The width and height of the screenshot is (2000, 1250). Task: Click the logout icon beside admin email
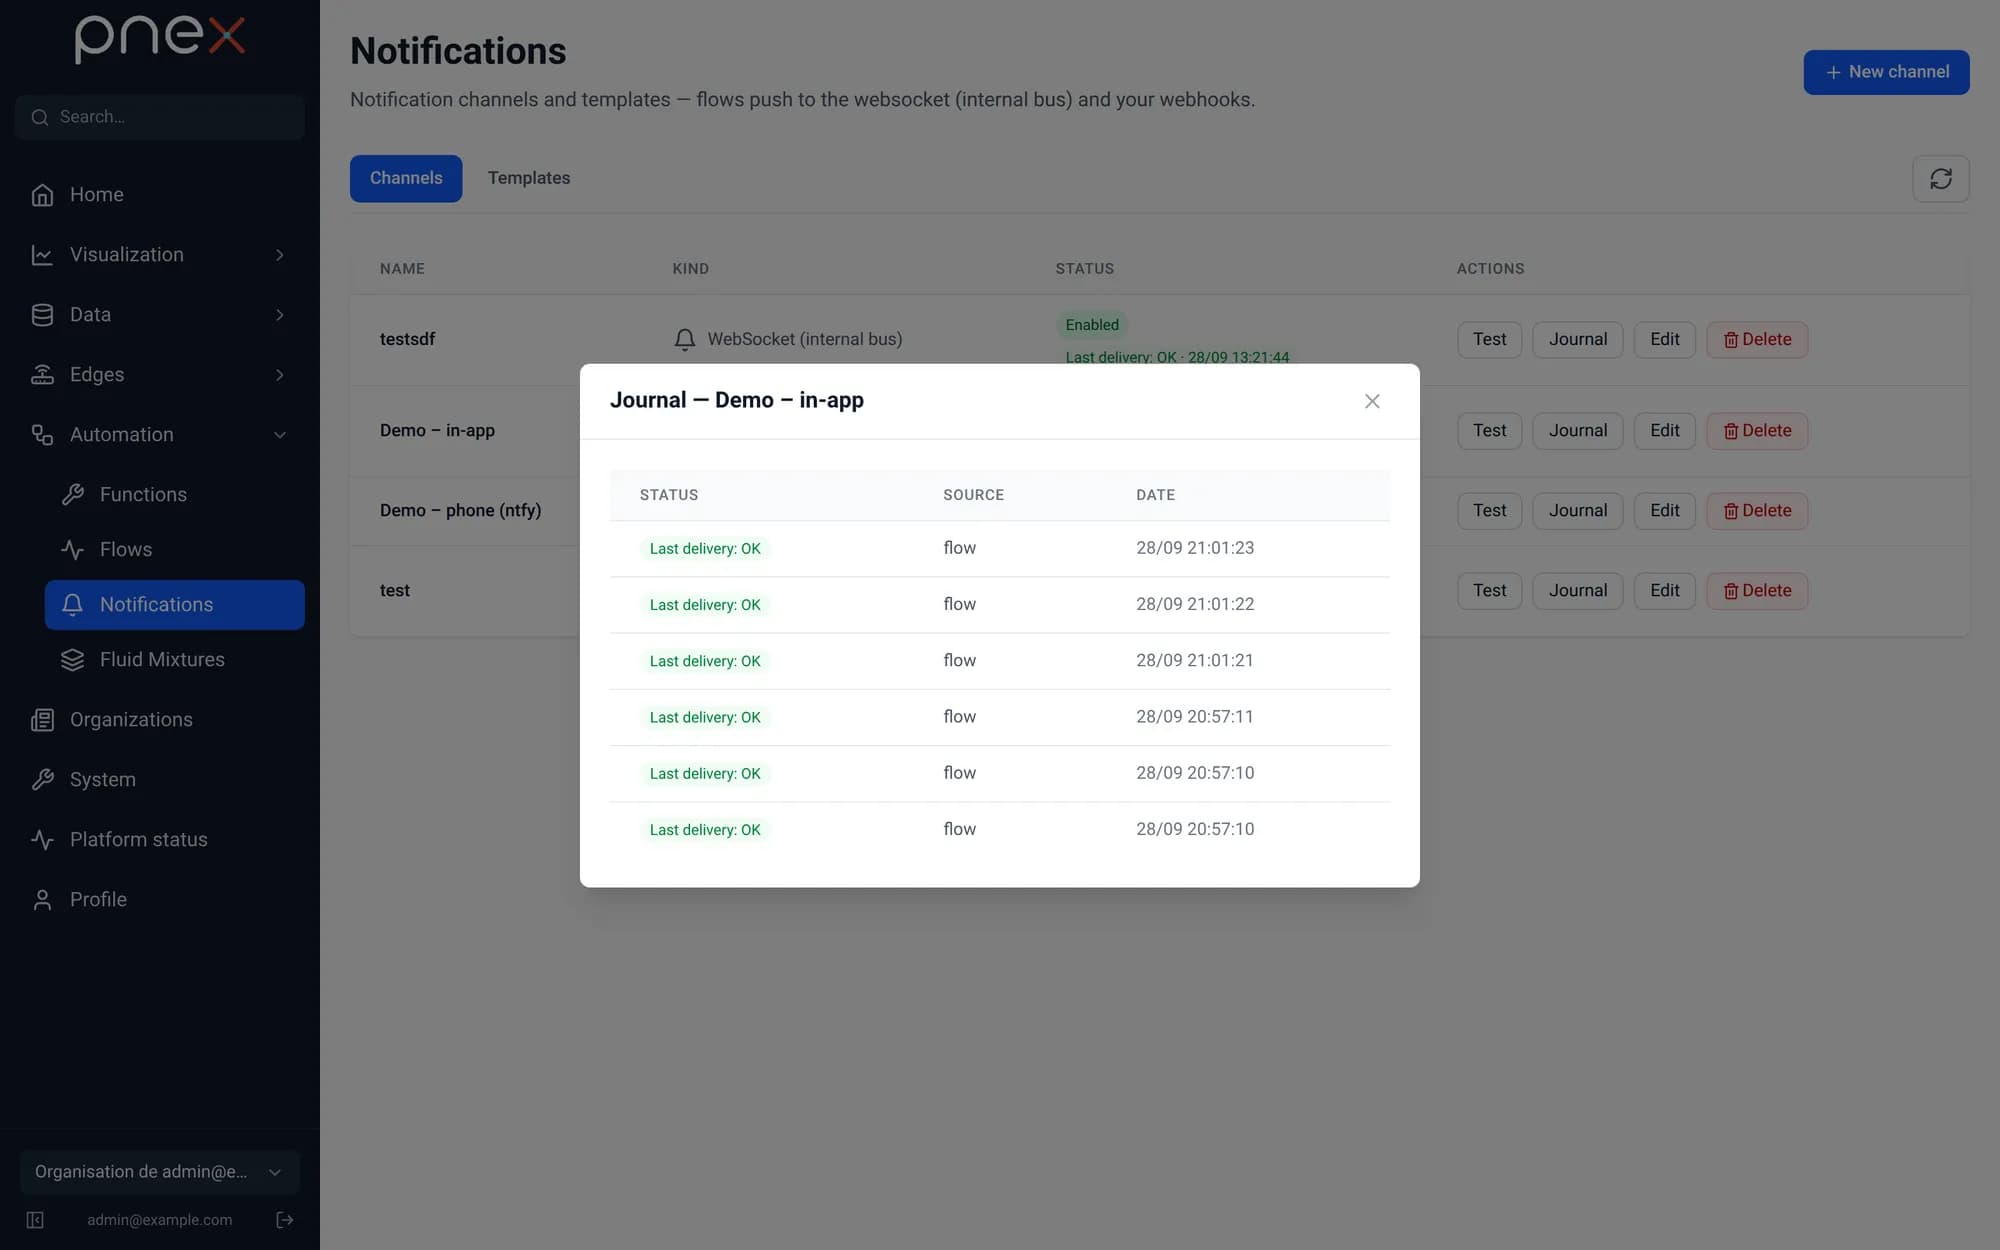point(285,1220)
